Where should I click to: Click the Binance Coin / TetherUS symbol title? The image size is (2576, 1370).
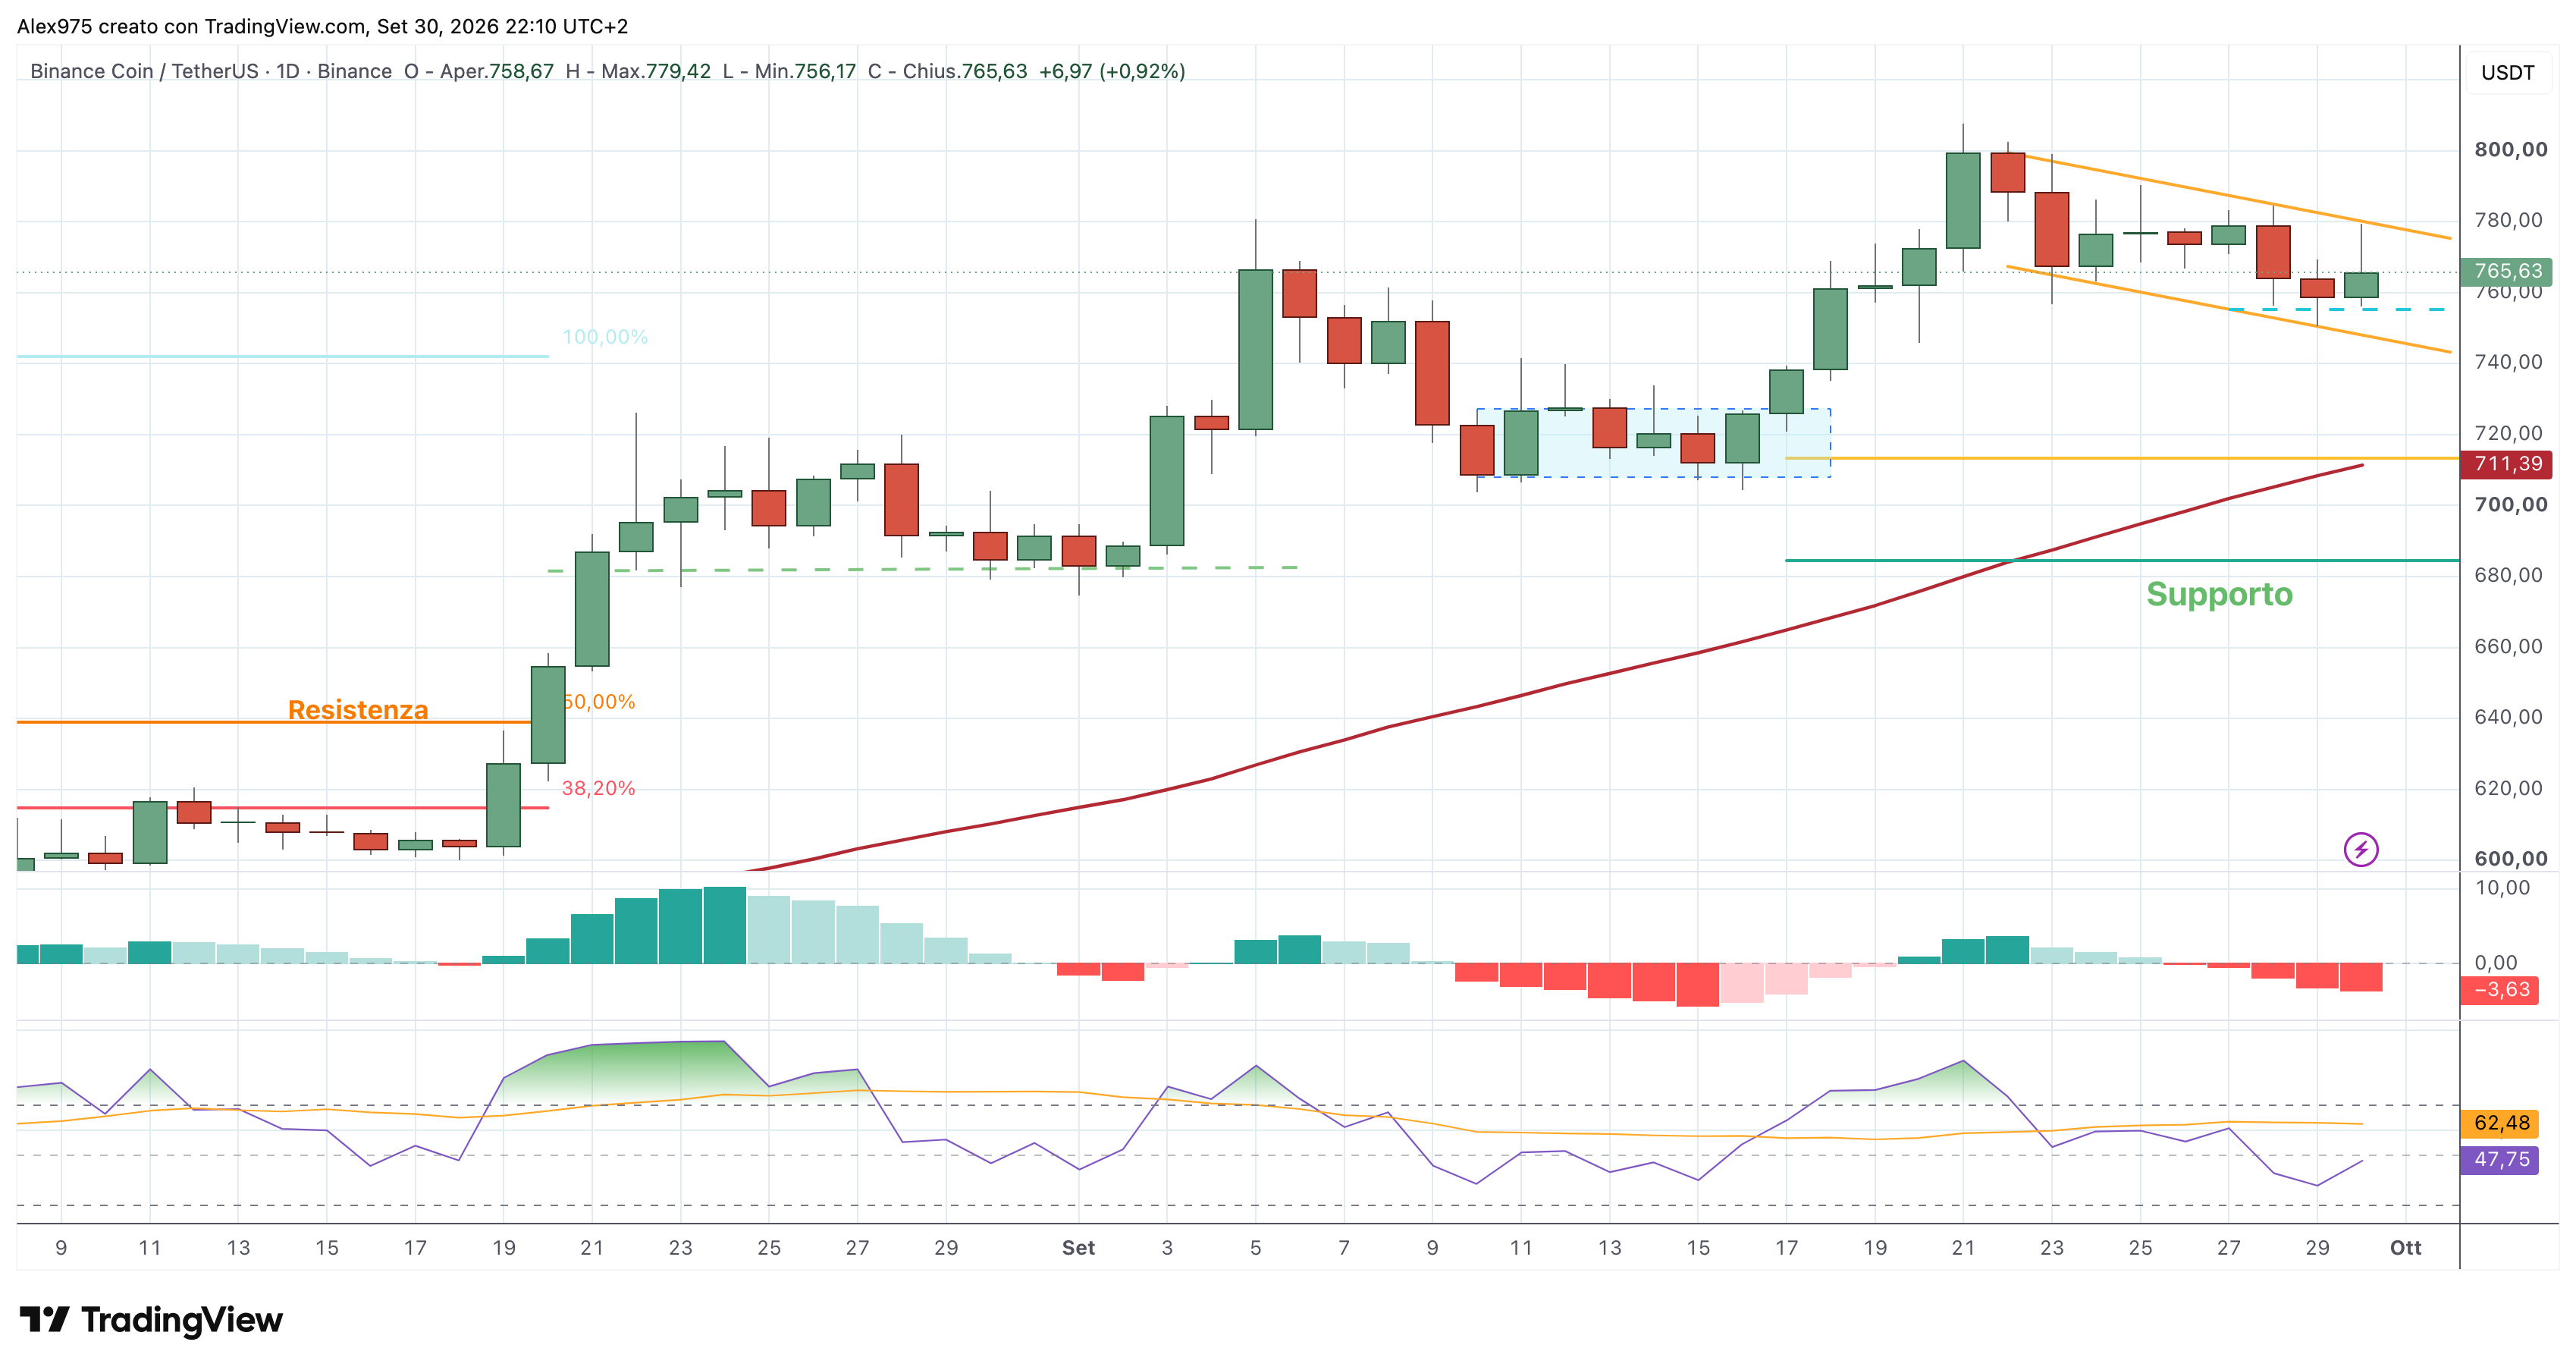(147, 71)
